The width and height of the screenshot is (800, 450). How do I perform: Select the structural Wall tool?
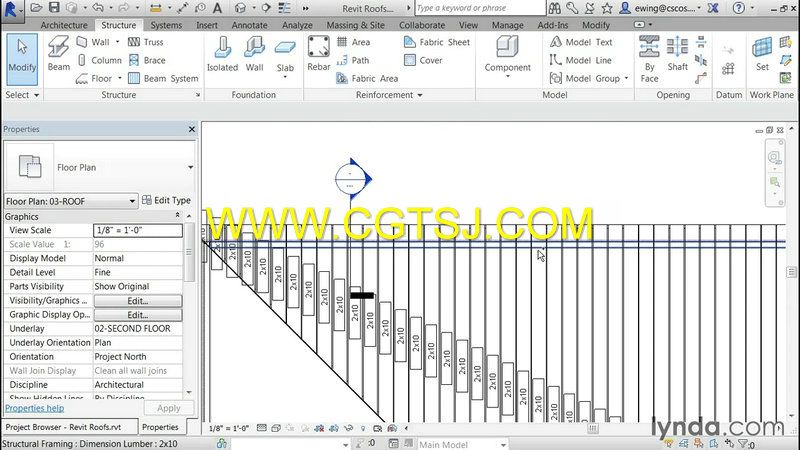click(x=93, y=42)
